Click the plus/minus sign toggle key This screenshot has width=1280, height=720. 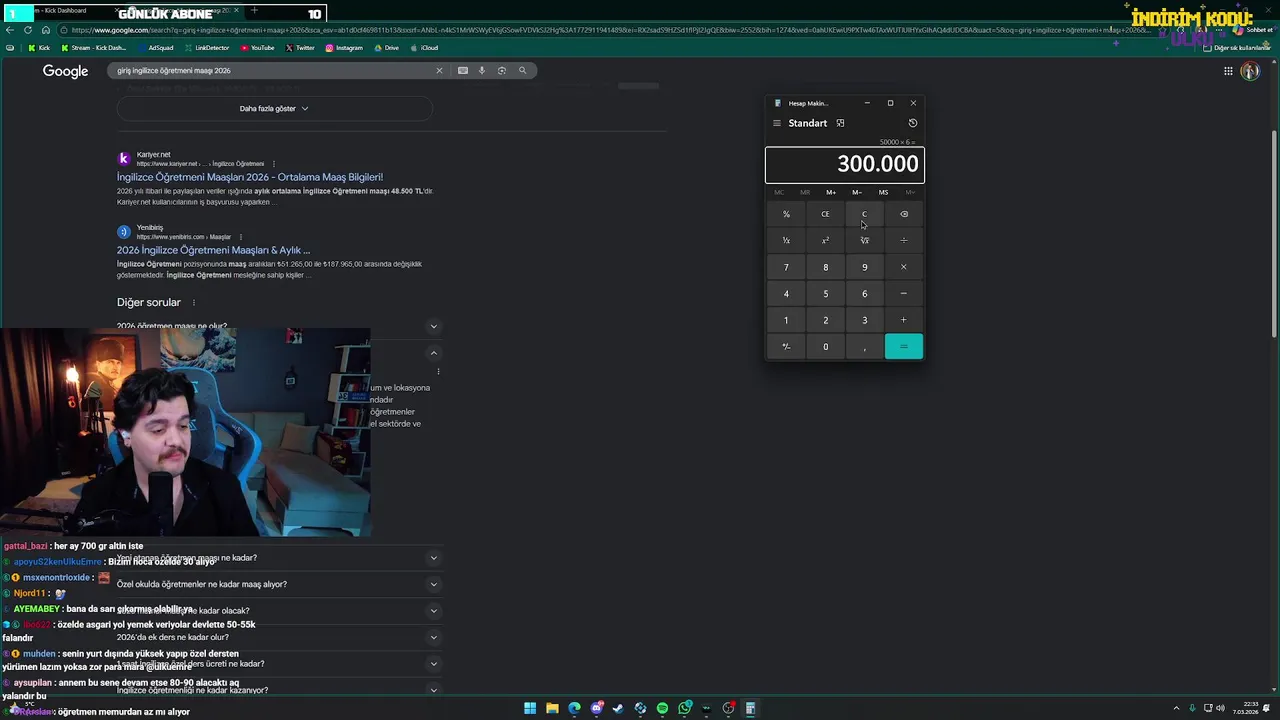786,347
